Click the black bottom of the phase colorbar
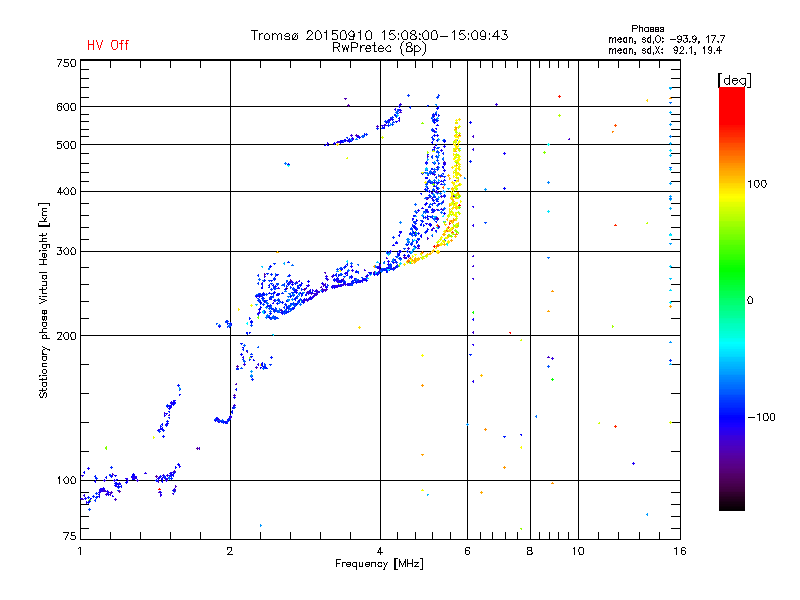Viewport: 800px width, 600px height. tap(732, 503)
